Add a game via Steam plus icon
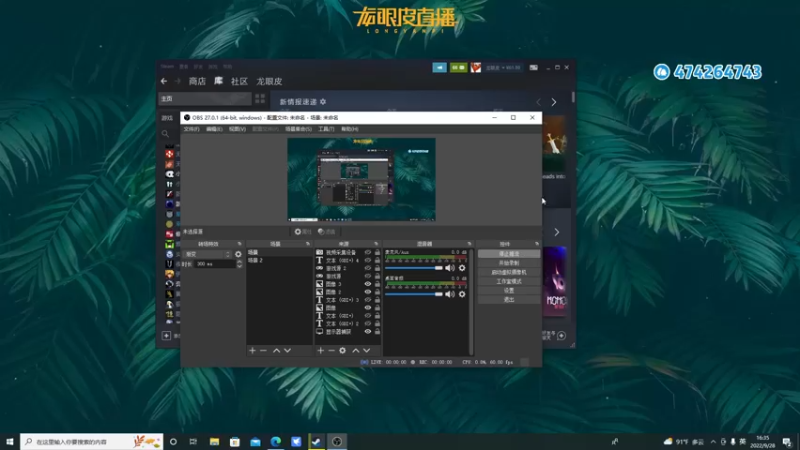 [166, 335]
